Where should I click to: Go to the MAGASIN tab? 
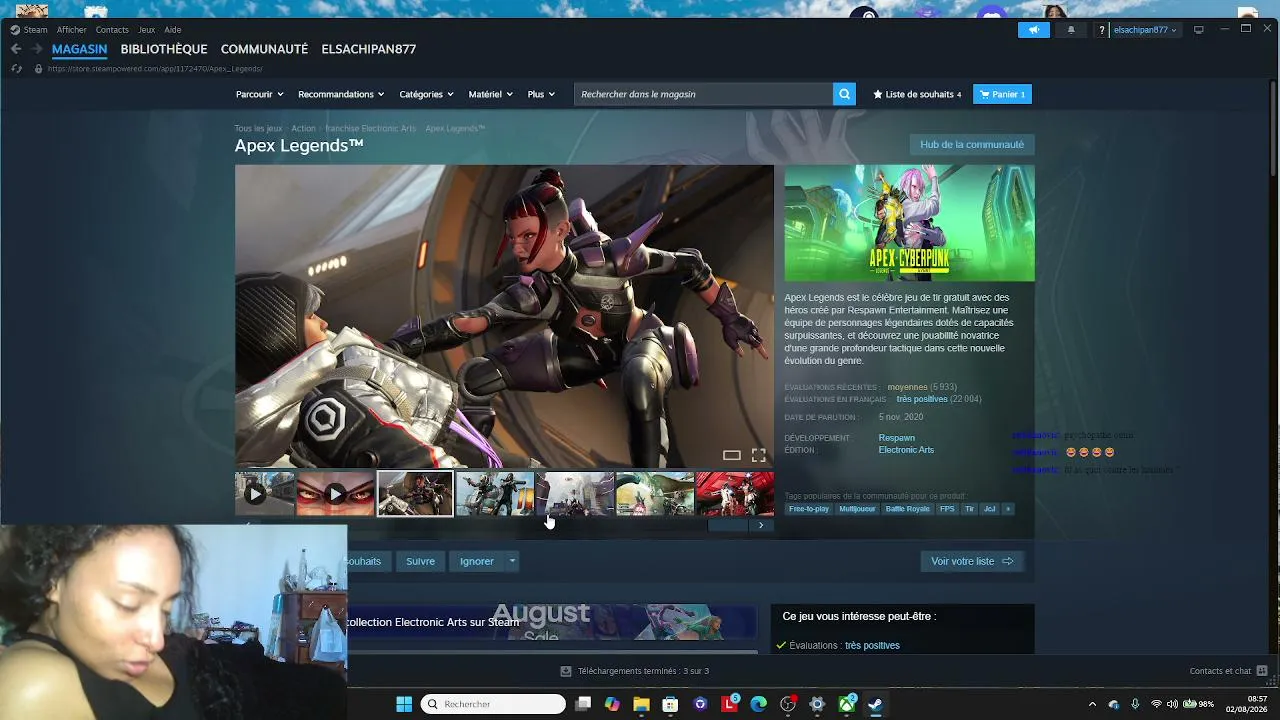(79, 49)
